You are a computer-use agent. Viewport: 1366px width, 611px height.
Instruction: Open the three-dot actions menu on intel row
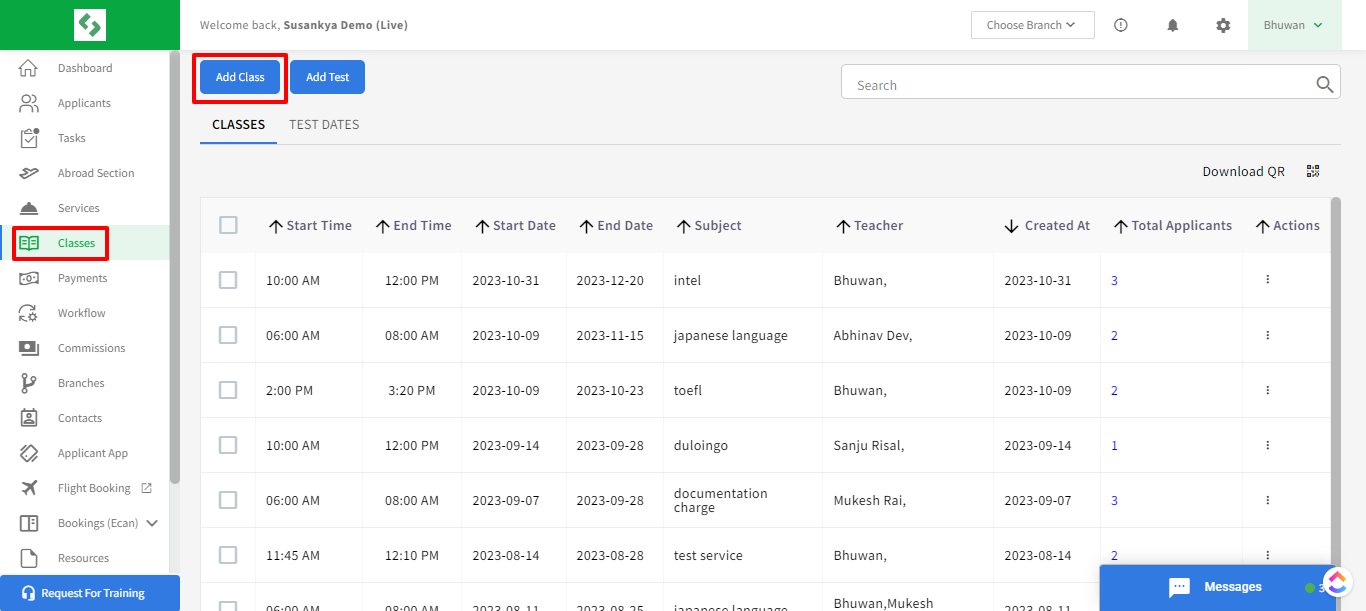[1267, 279]
